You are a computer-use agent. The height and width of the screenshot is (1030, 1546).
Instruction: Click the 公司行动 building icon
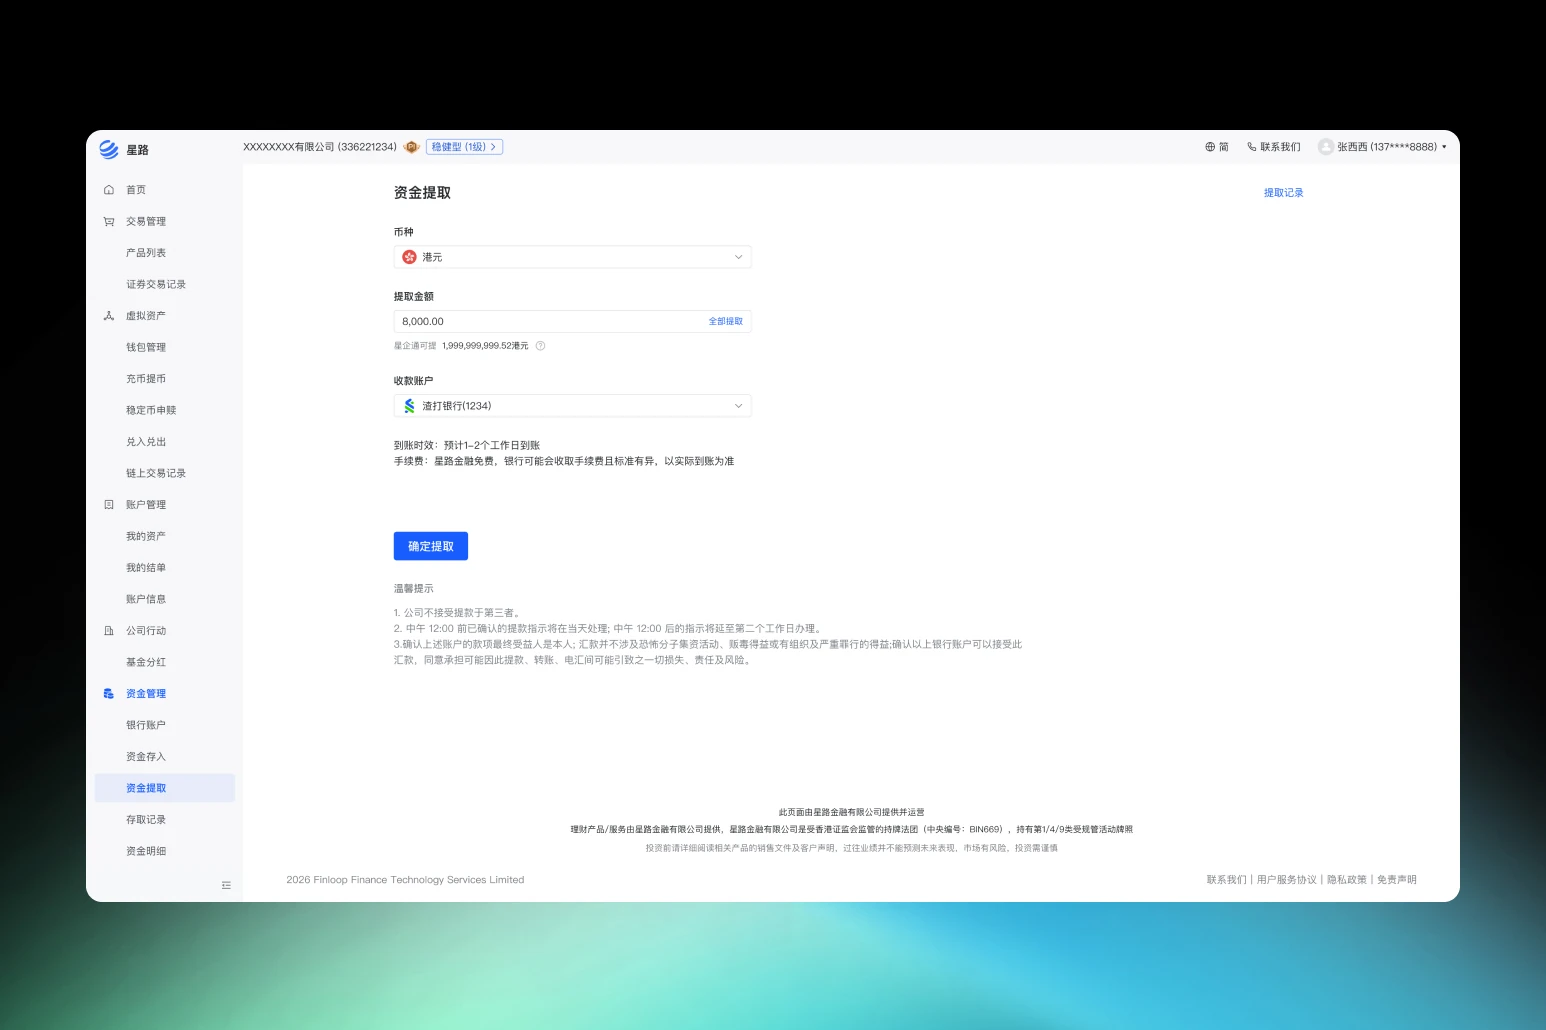109,631
